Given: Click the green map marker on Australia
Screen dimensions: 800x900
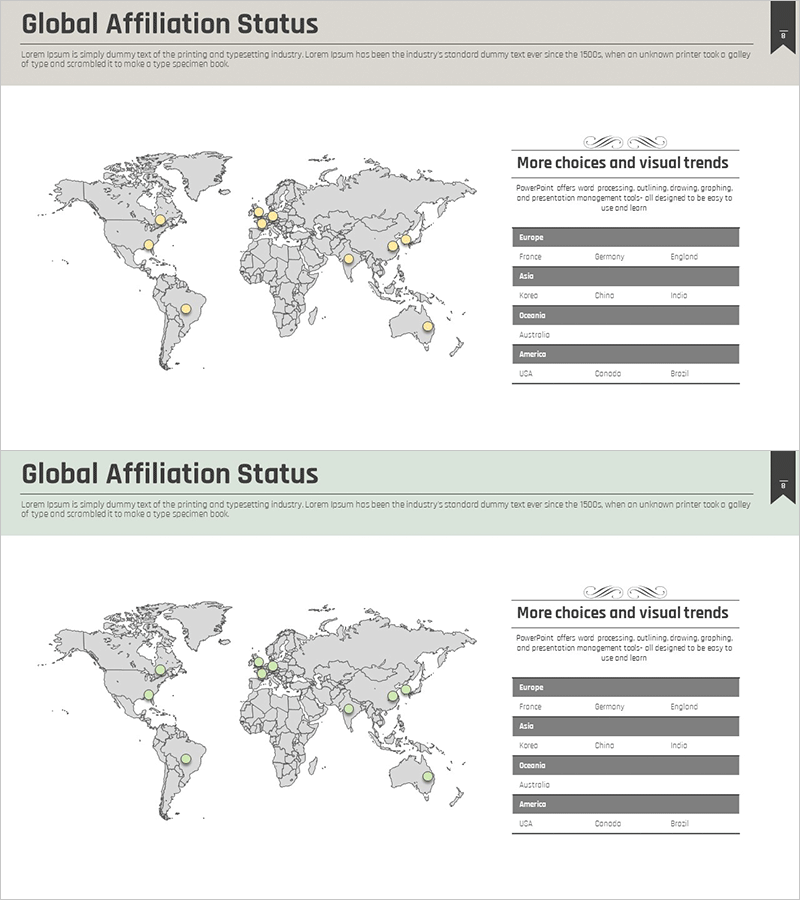Looking at the screenshot, I should point(427,776).
